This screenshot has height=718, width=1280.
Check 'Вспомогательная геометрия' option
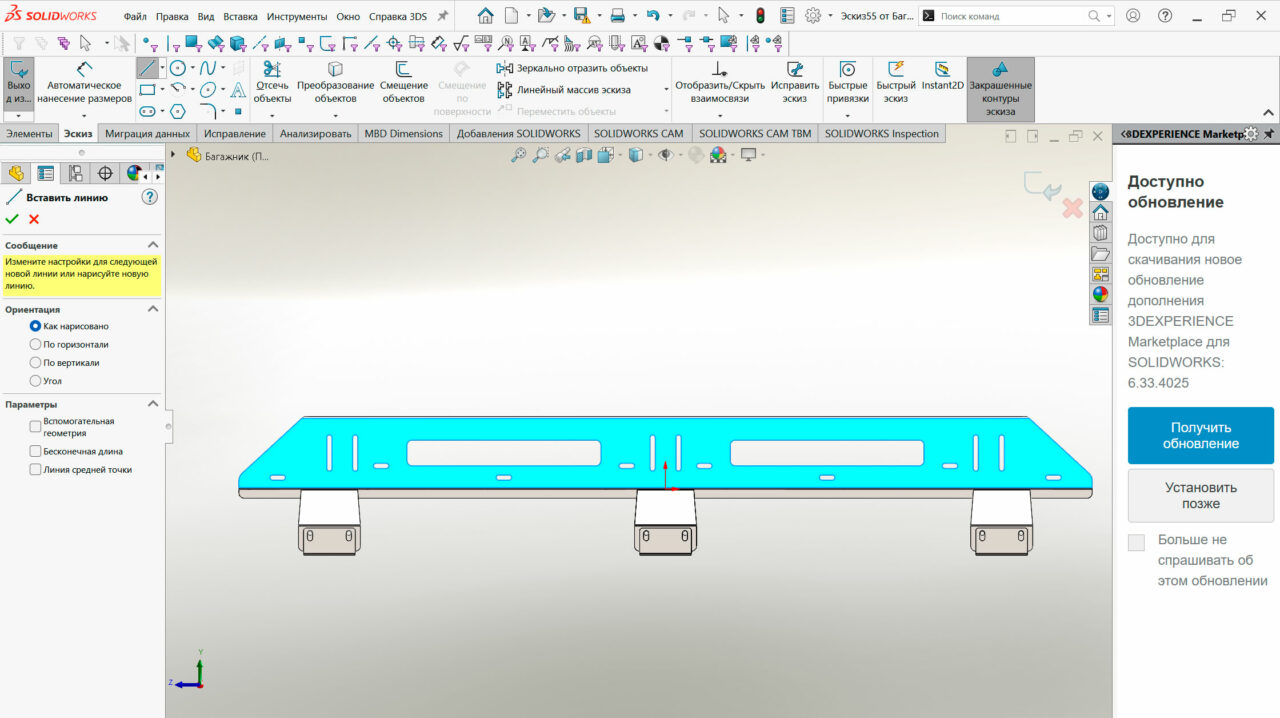36,427
